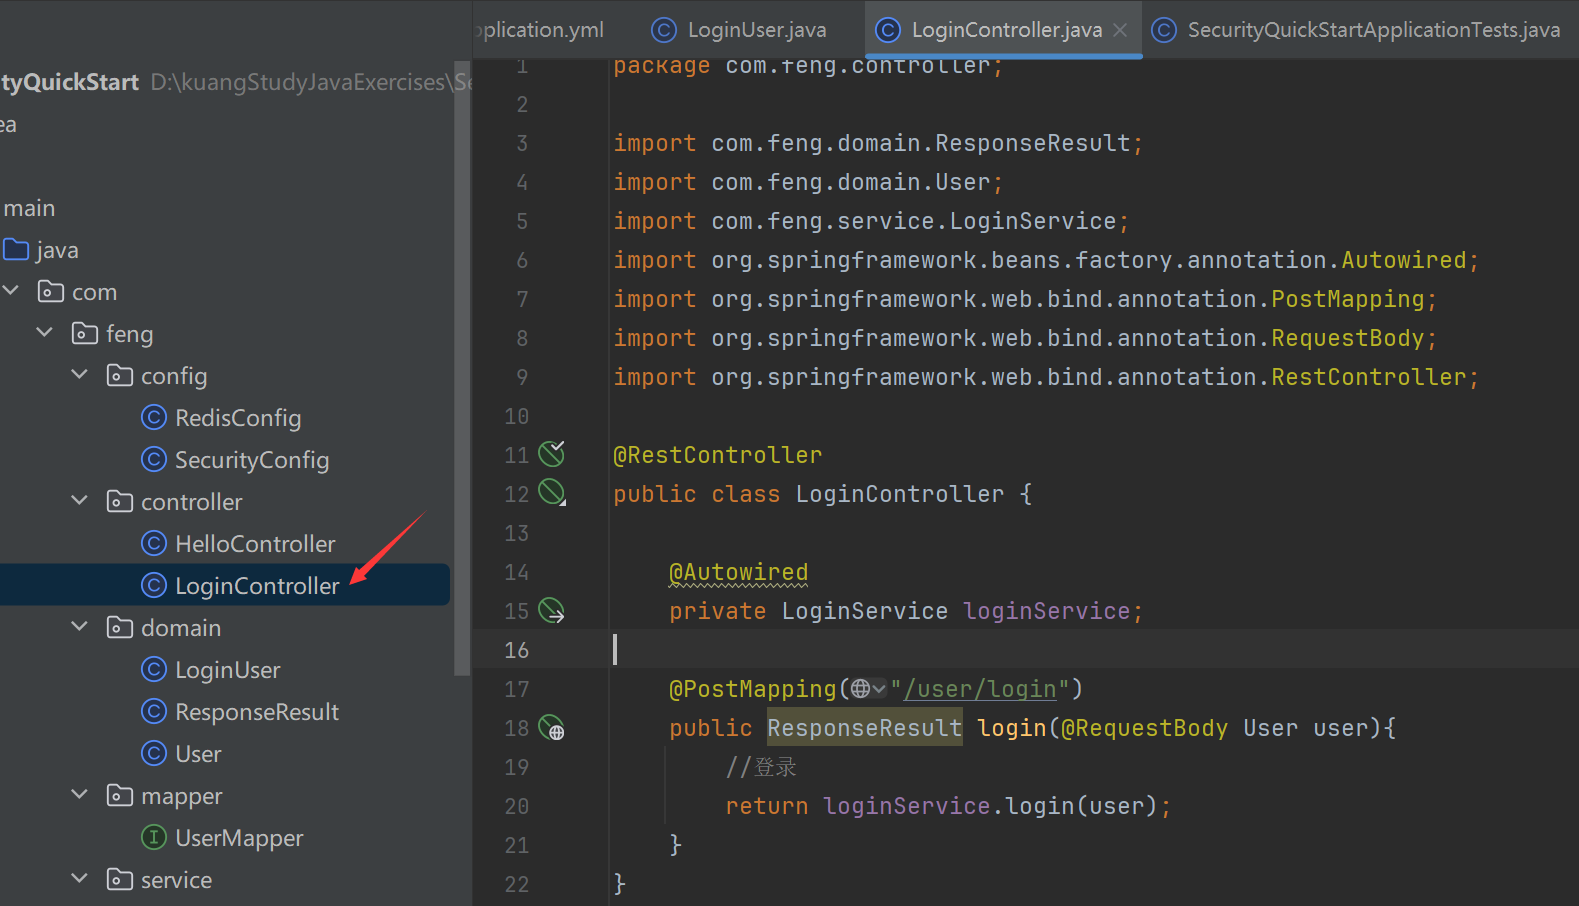The width and height of the screenshot is (1579, 906).
Task: Click the com package folder icon
Action: click(51, 291)
